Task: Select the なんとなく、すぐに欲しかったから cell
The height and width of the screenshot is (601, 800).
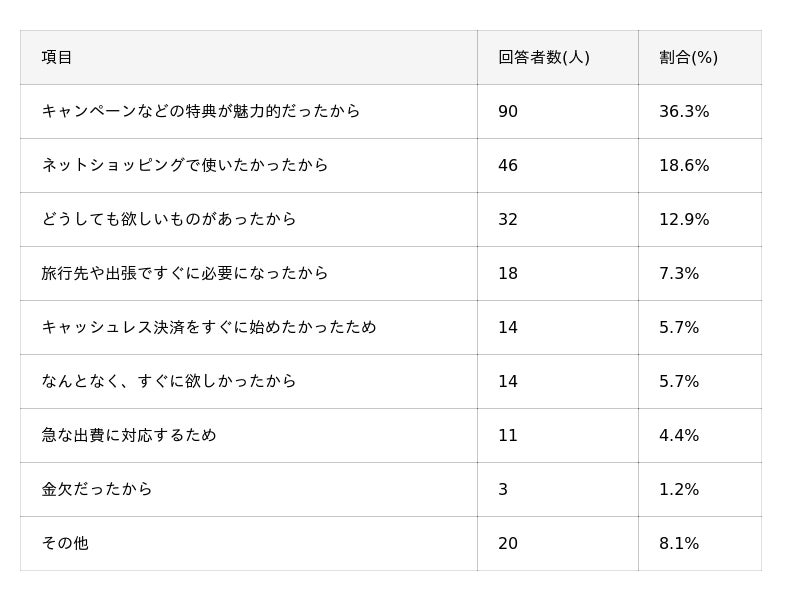Action: [x=169, y=382]
